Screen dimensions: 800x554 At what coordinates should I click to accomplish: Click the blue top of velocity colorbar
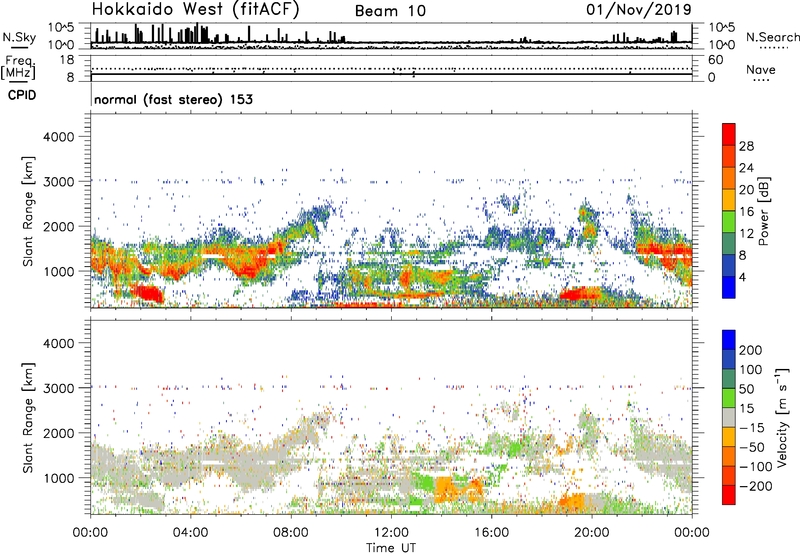(729, 340)
